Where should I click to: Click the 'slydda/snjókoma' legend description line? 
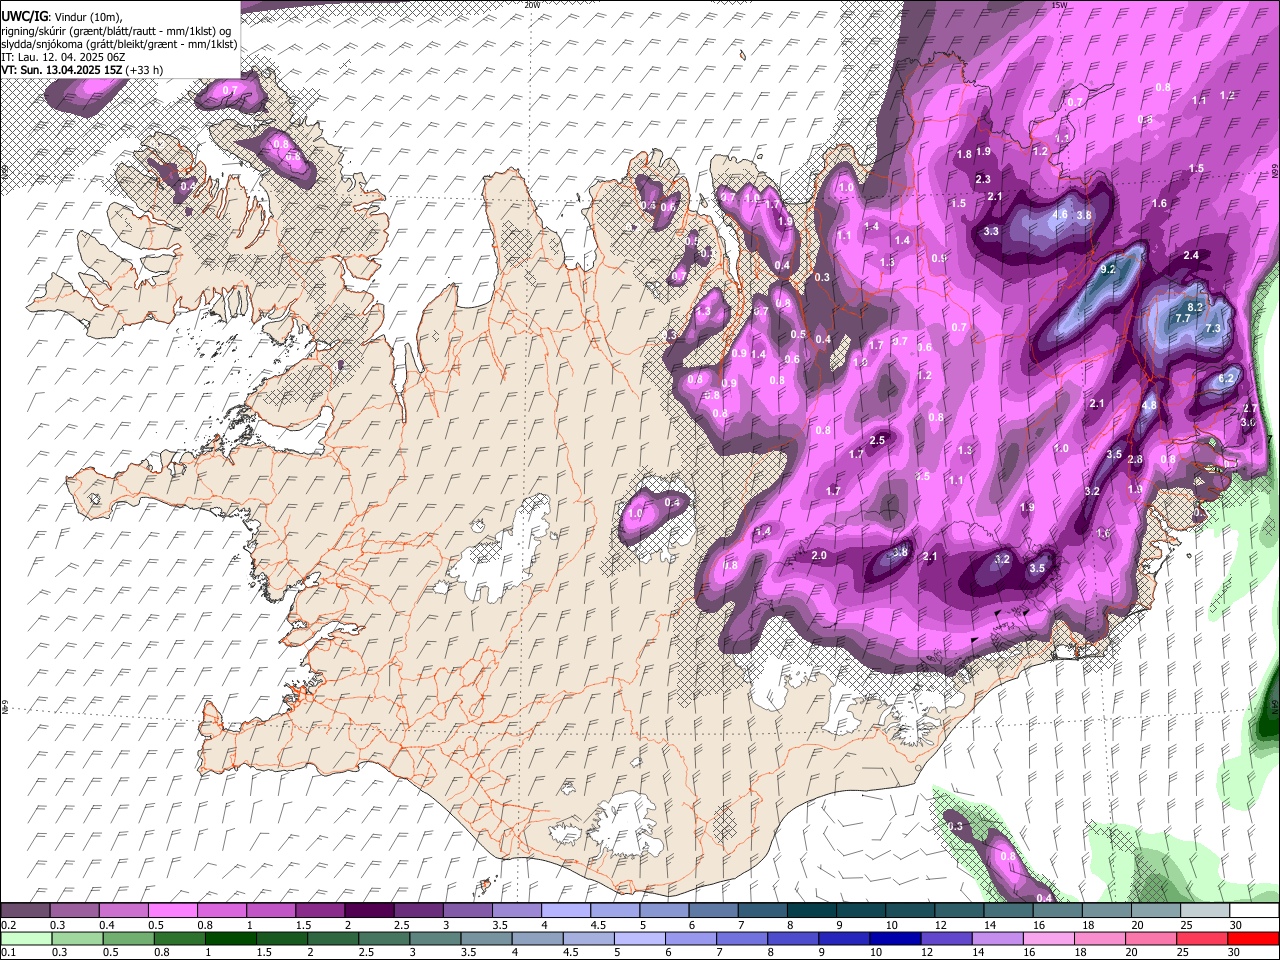pos(119,44)
